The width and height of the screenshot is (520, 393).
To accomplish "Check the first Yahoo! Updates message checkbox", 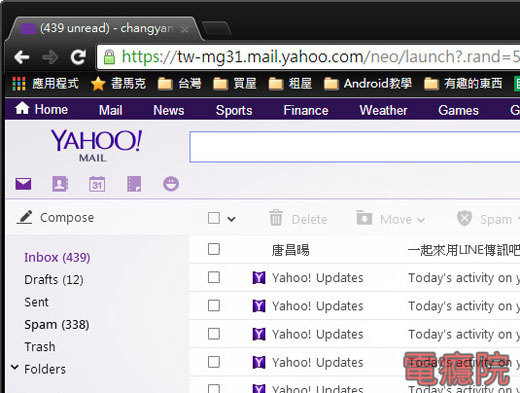I will pos(214,277).
